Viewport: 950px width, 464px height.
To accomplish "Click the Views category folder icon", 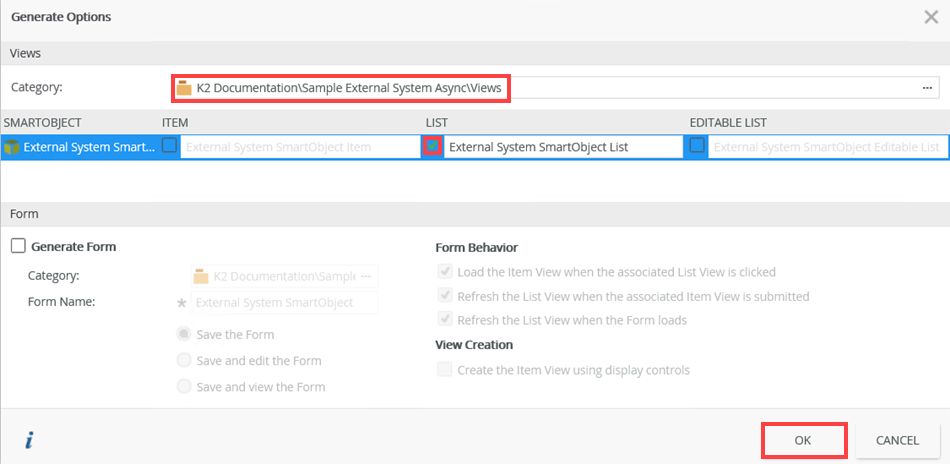I will (184, 88).
